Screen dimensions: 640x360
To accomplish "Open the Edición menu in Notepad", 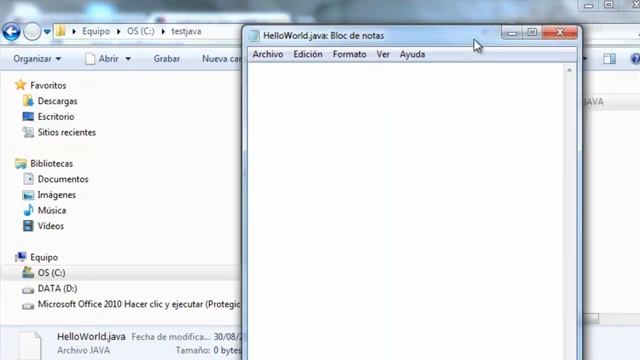I will click(x=308, y=54).
